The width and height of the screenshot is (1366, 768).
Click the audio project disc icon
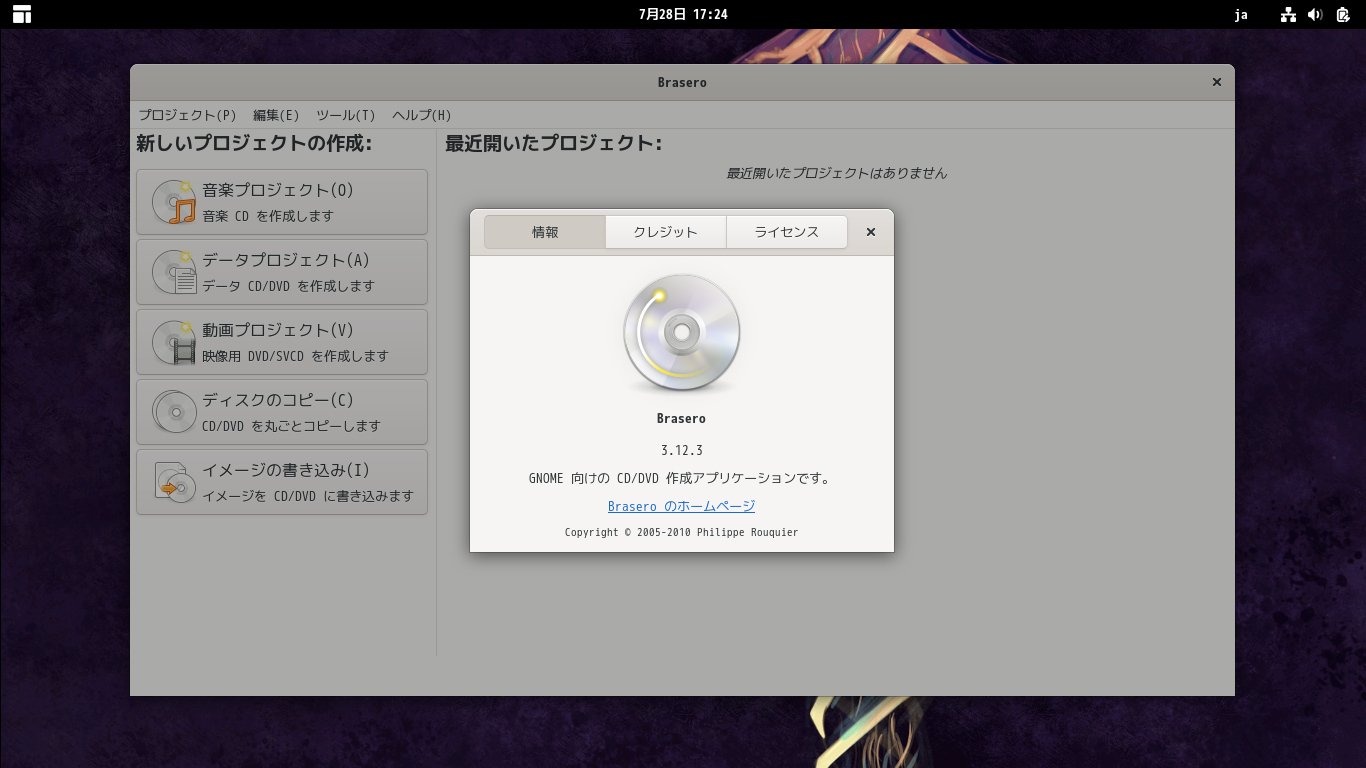click(x=174, y=202)
